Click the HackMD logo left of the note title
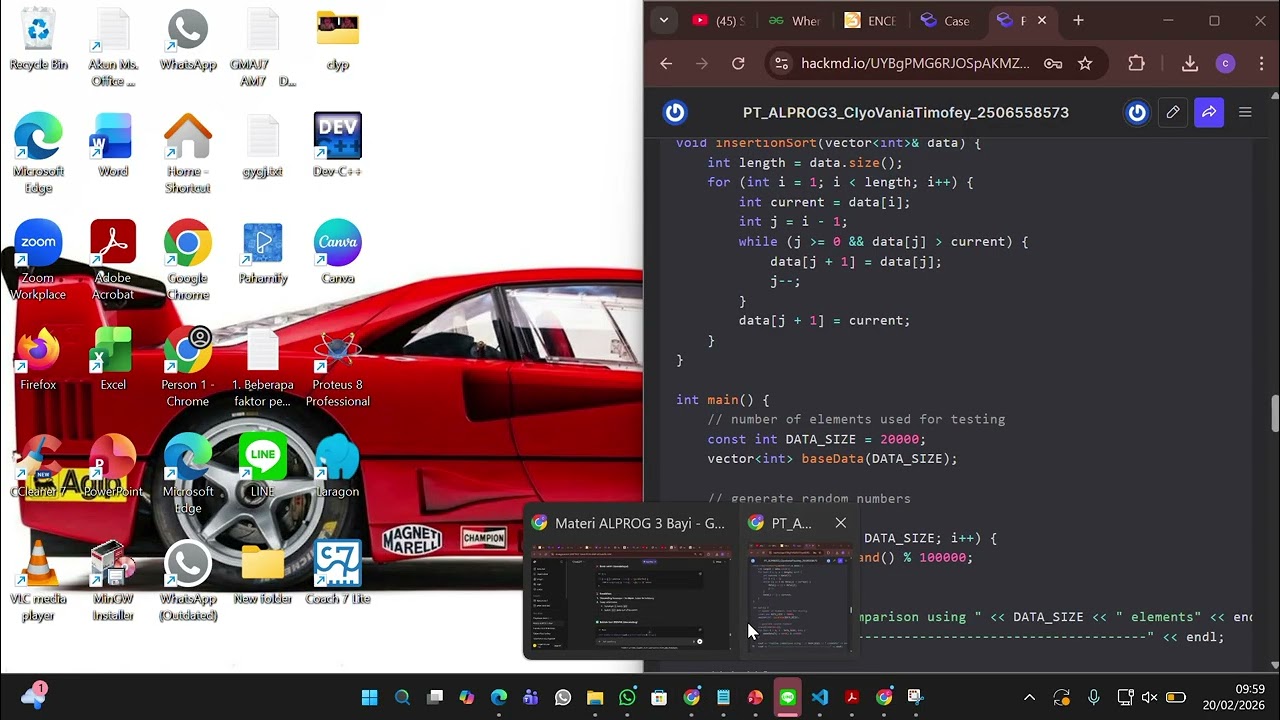This screenshot has height=720, width=1280. pos(675,112)
